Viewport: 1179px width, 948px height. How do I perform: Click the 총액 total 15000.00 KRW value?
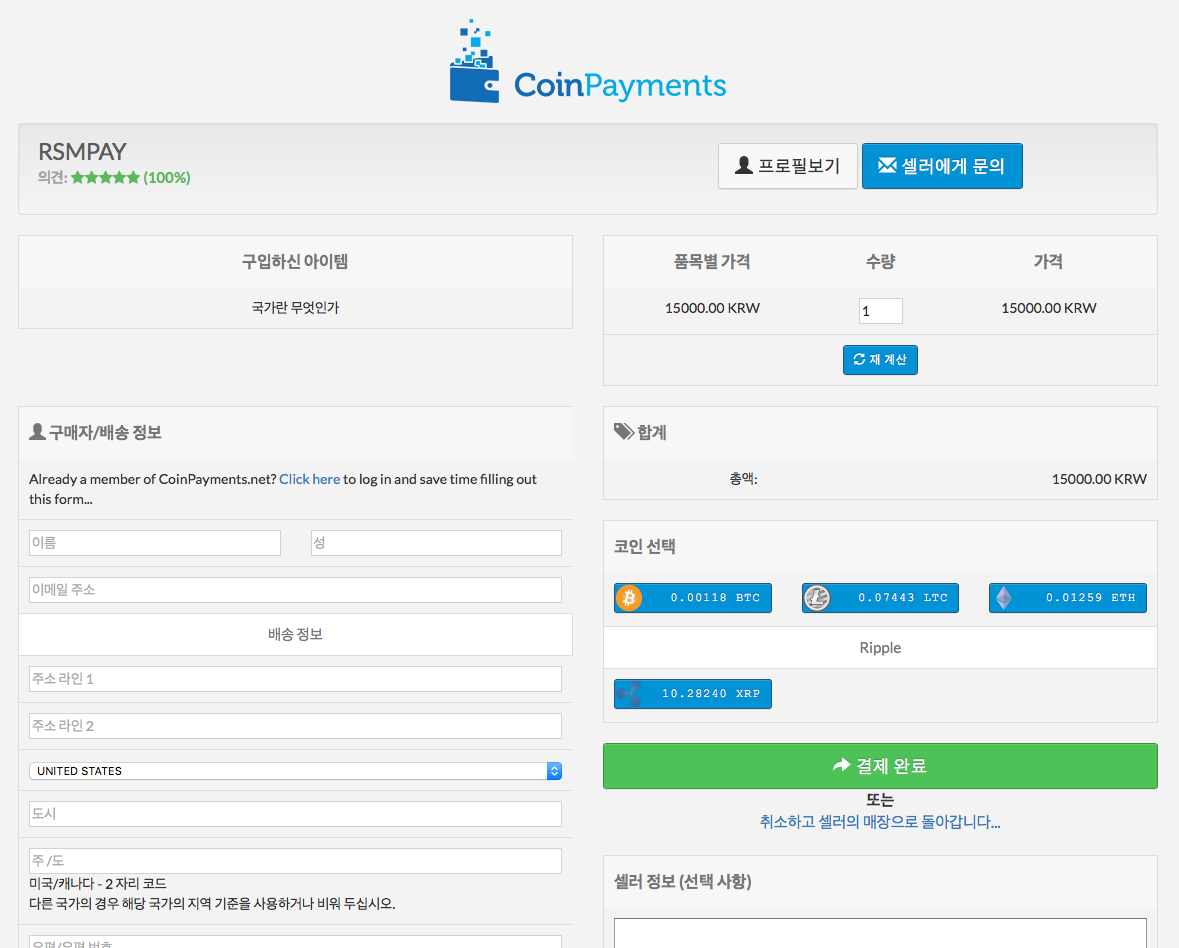pyautogui.click(x=1099, y=479)
